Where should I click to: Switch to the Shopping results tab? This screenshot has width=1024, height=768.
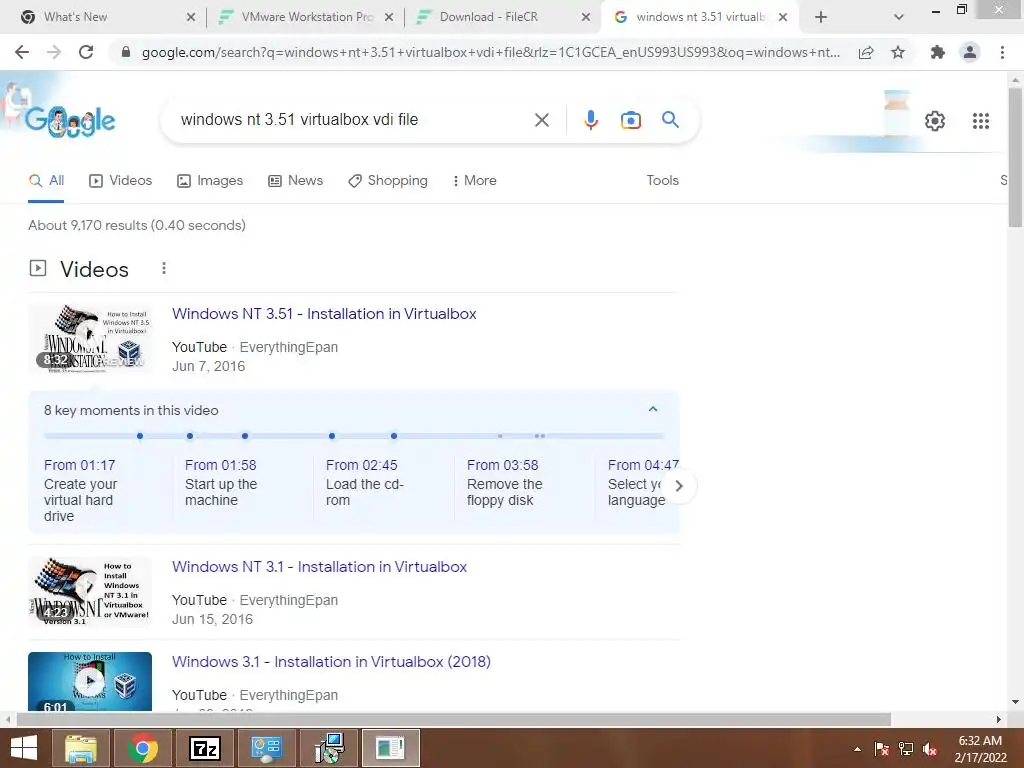point(388,180)
